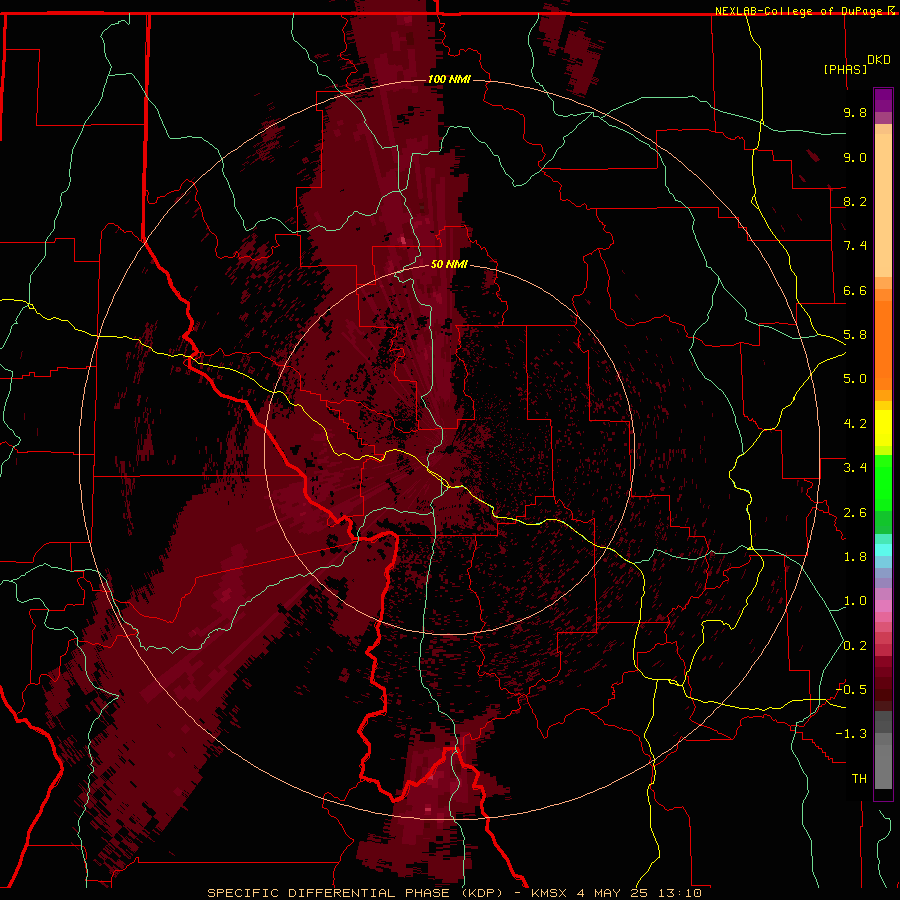Click the 9.8 value on the color scale
This screenshot has height=900, width=900.
click(x=855, y=112)
